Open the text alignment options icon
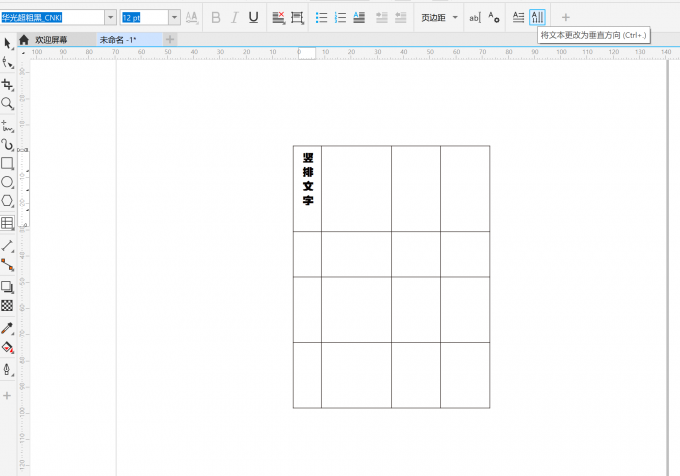This screenshot has height=476, width=680. [278, 17]
